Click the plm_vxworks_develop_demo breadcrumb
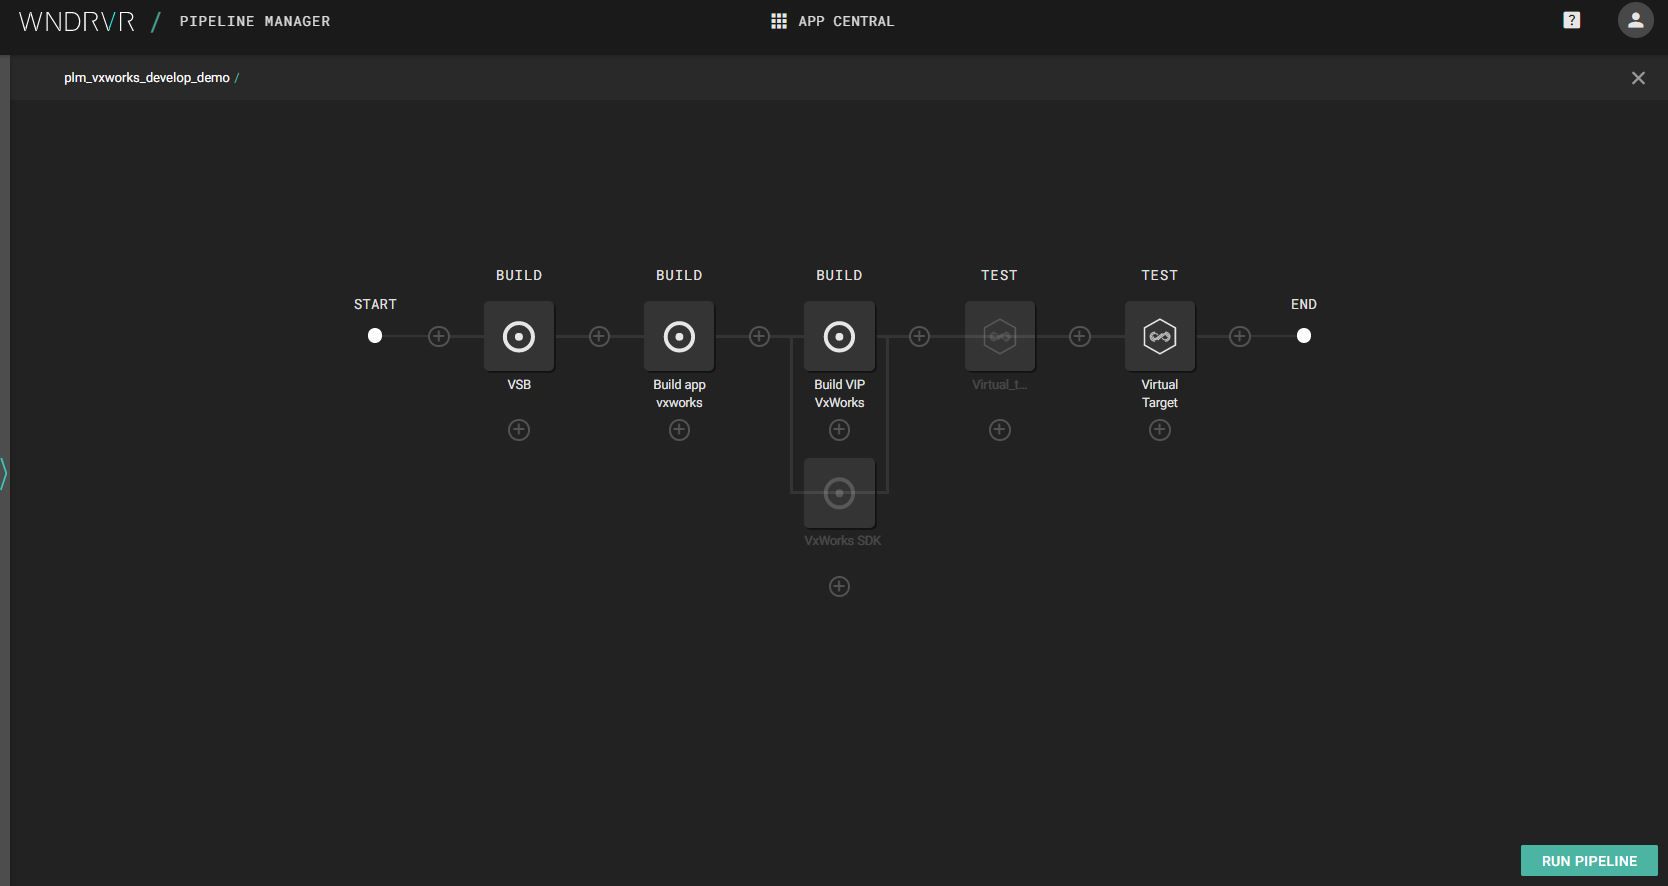The height and width of the screenshot is (886, 1668). (x=147, y=78)
